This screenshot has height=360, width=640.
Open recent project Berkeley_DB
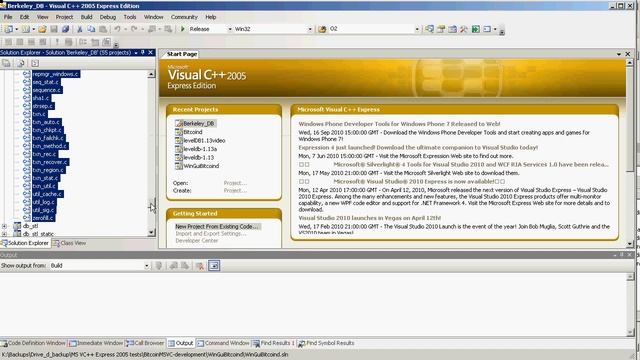198,123
